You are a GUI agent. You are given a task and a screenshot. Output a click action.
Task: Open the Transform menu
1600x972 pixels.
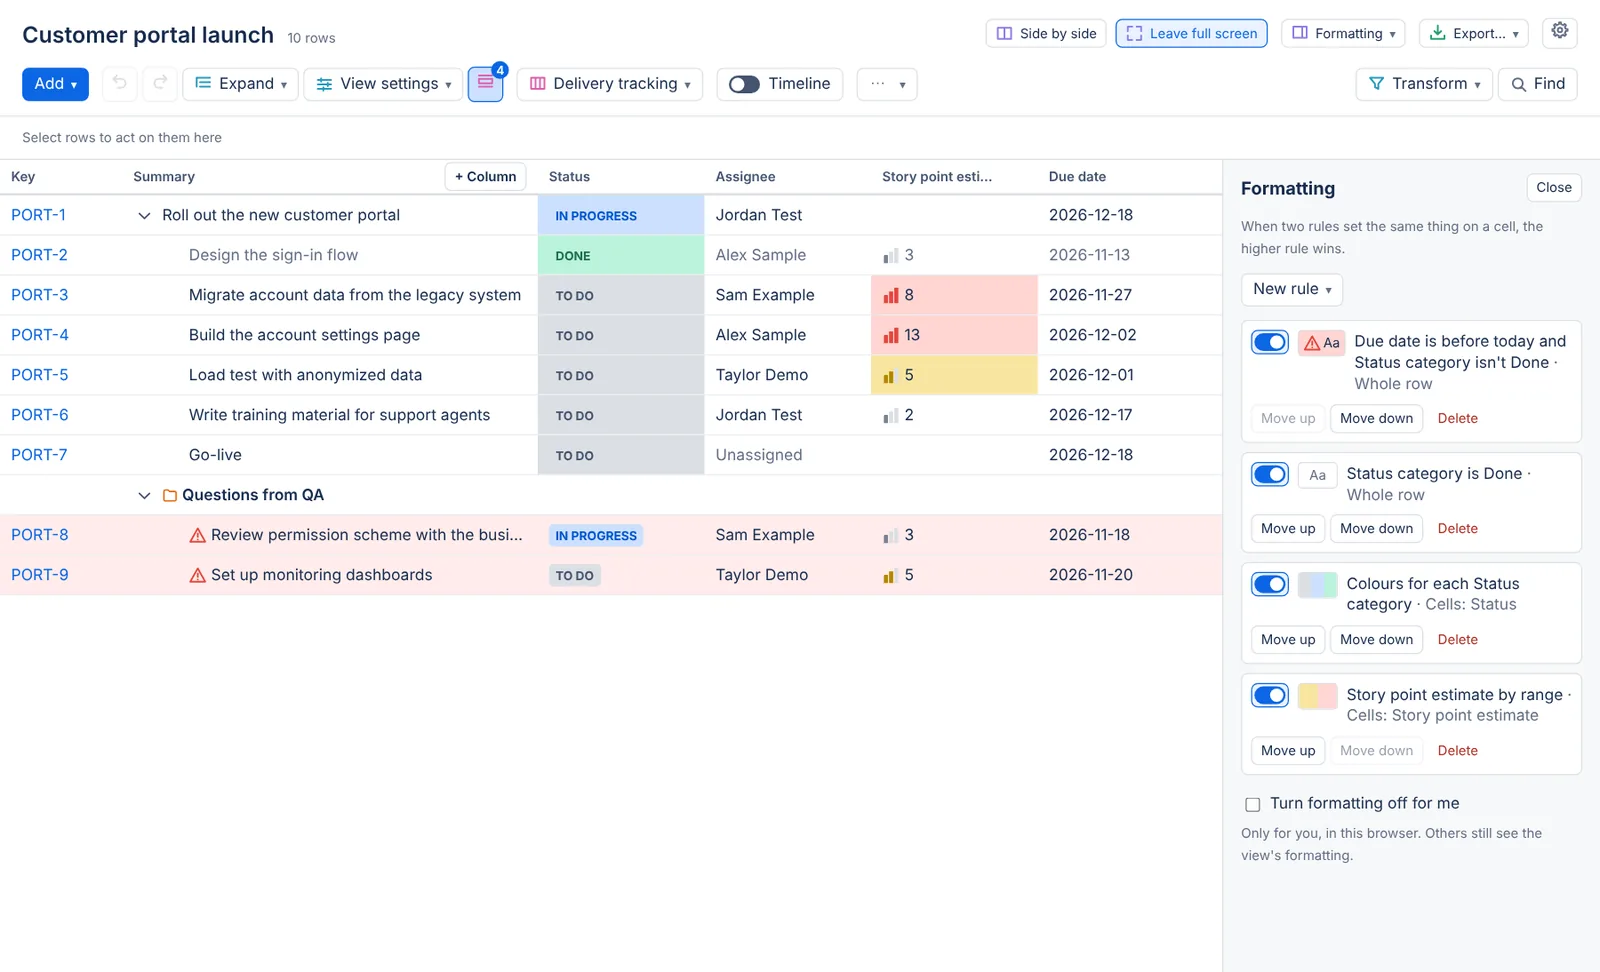1424,84
